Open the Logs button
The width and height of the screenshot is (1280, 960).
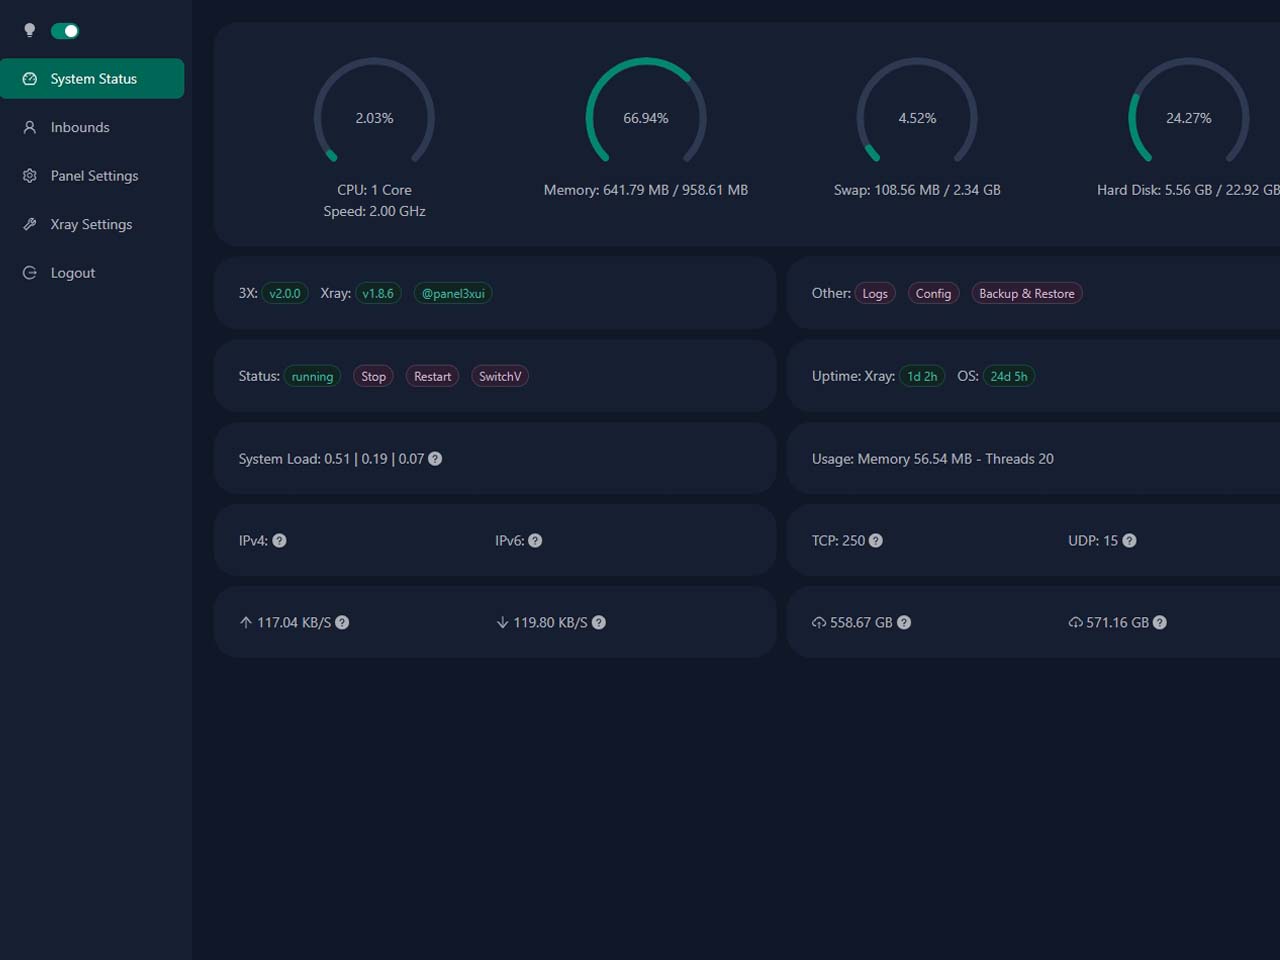pos(875,293)
